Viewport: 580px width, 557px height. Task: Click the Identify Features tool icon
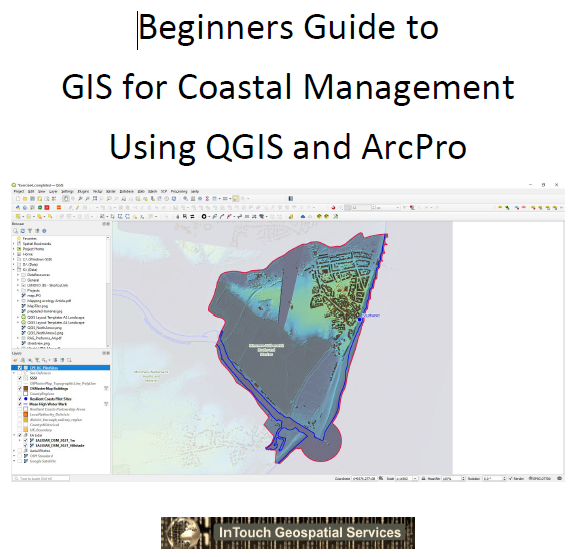coord(185,199)
